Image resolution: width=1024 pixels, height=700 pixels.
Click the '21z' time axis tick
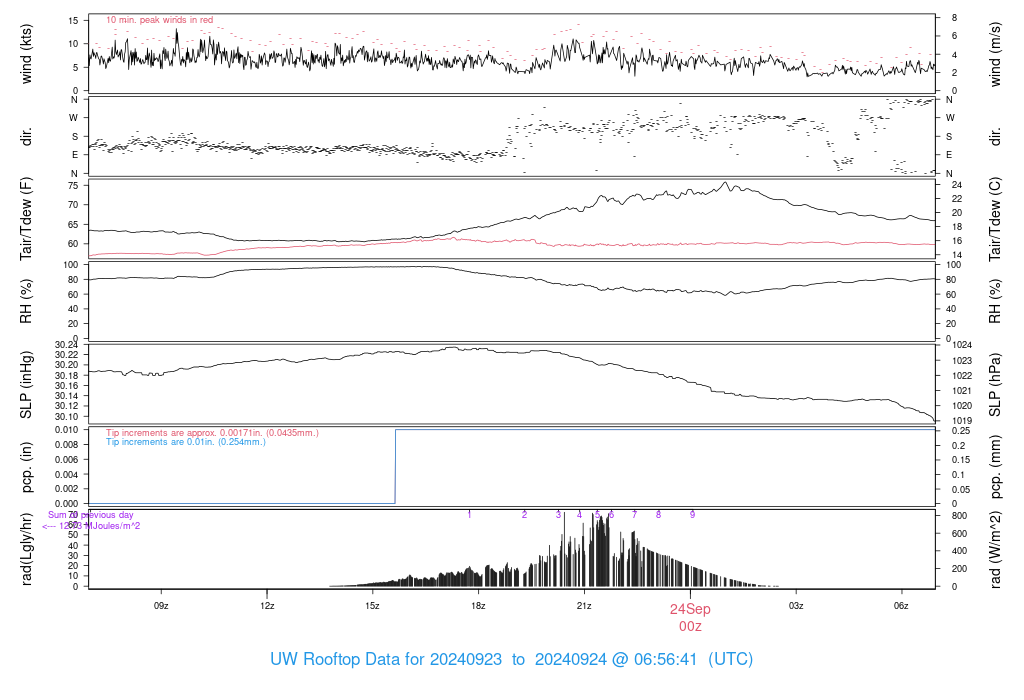tap(584, 606)
